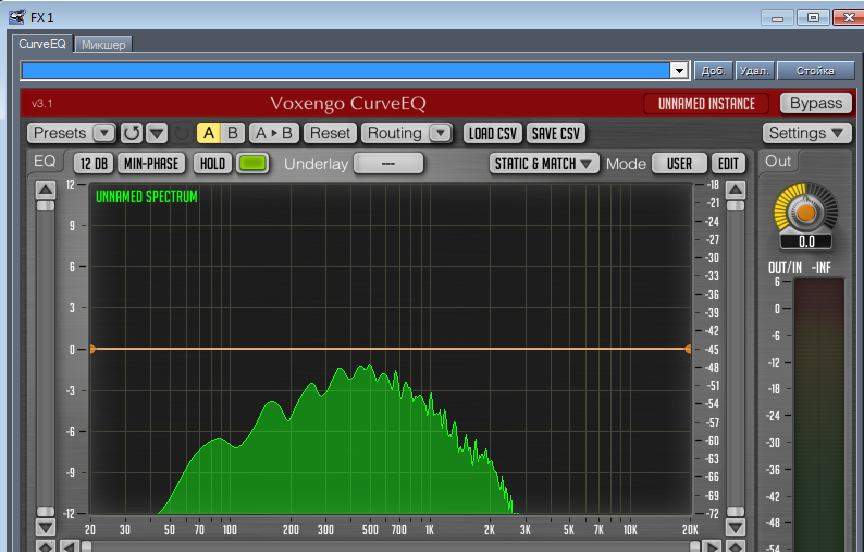
Task: Switch to state A
Action: tap(209, 133)
